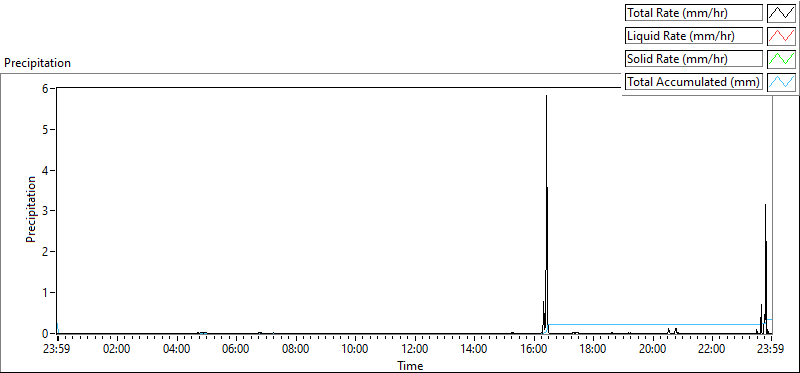
Task: Click the 10:00 time axis label
Action: click(356, 350)
